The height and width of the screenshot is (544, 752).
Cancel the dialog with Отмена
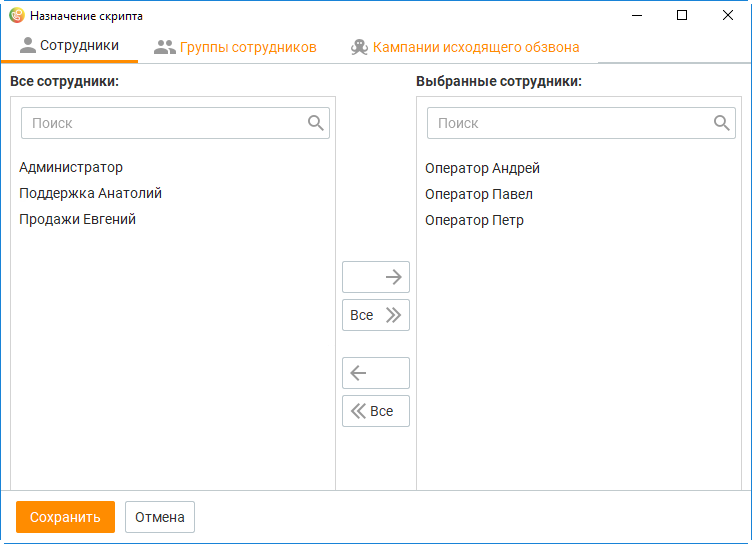click(x=160, y=517)
